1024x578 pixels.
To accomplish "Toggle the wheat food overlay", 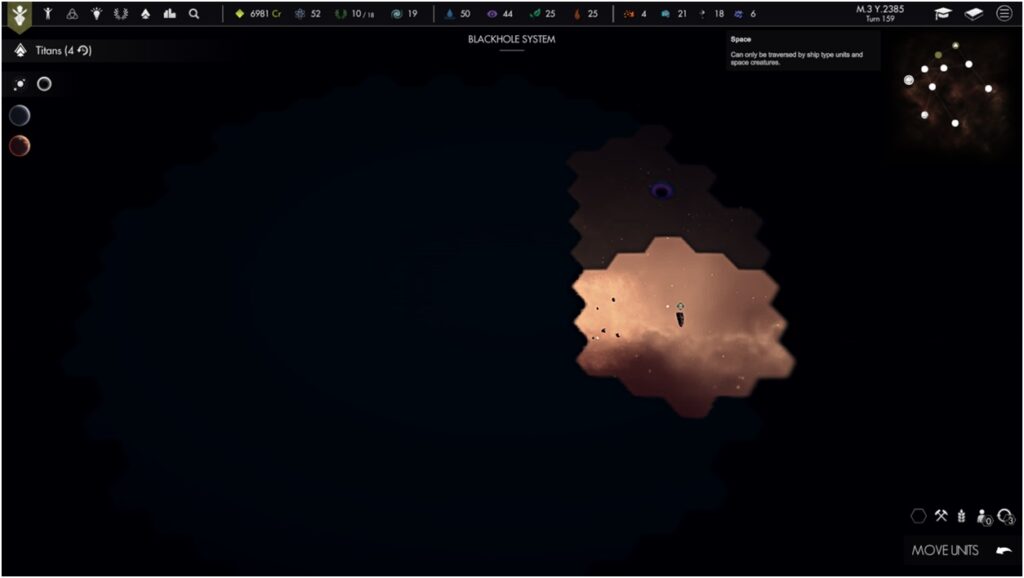I will tap(961, 516).
